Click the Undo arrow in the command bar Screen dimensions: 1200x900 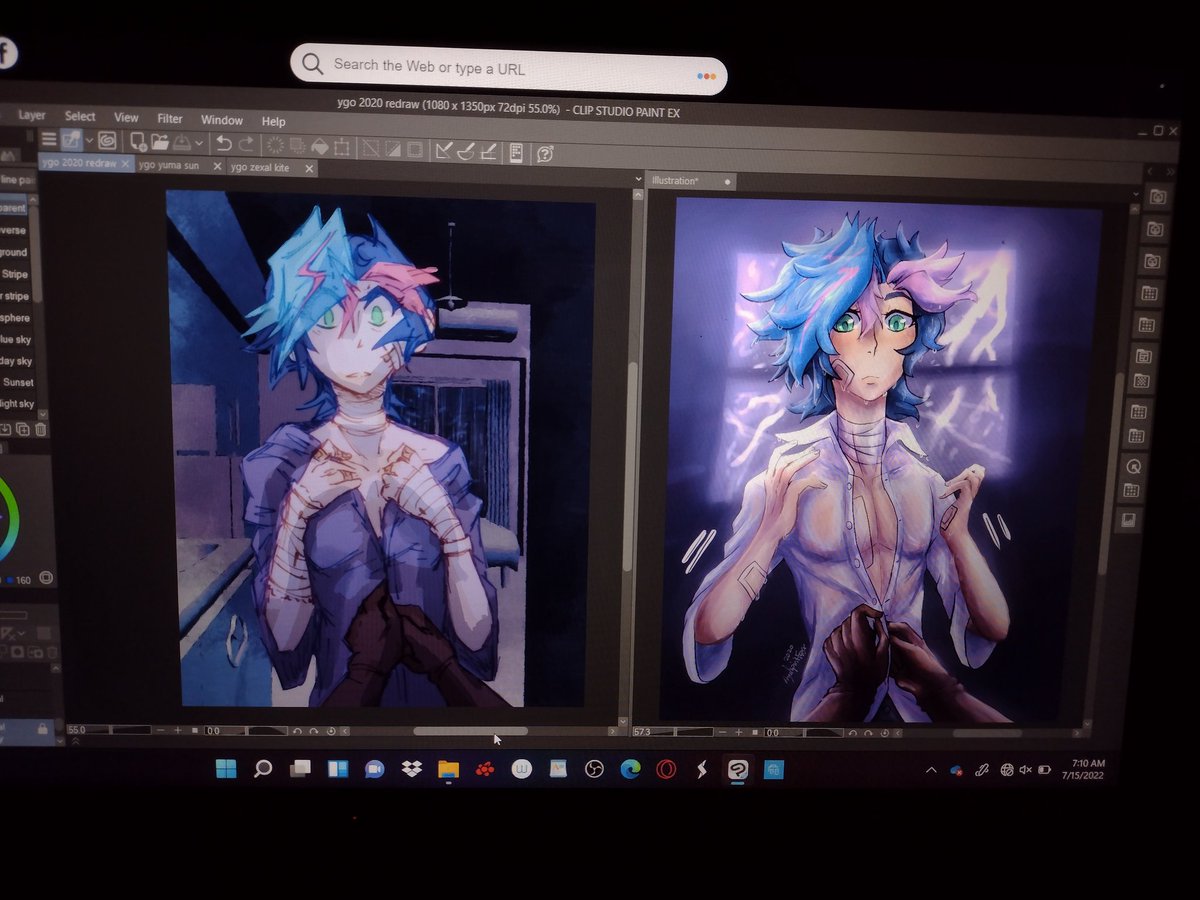pos(224,144)
